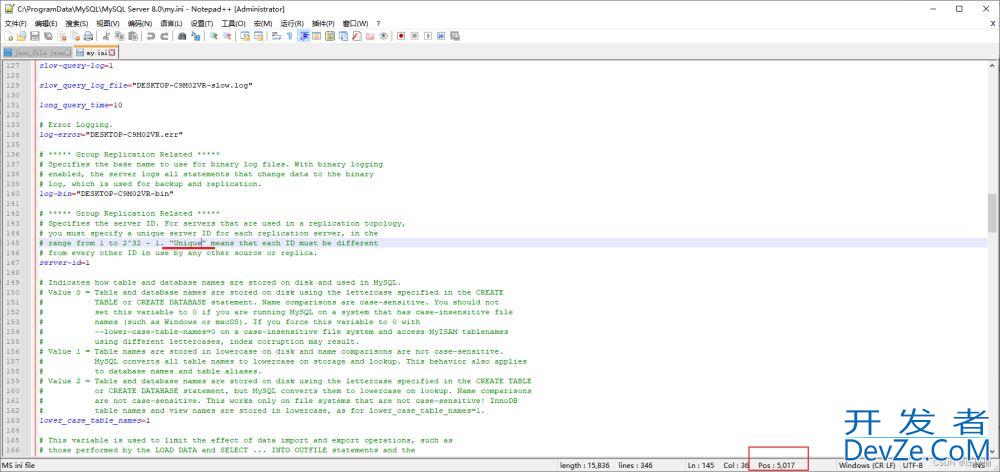Create a new document with toolbar New icon
Screen dimensions: 1000x472
tap(9, 36)
